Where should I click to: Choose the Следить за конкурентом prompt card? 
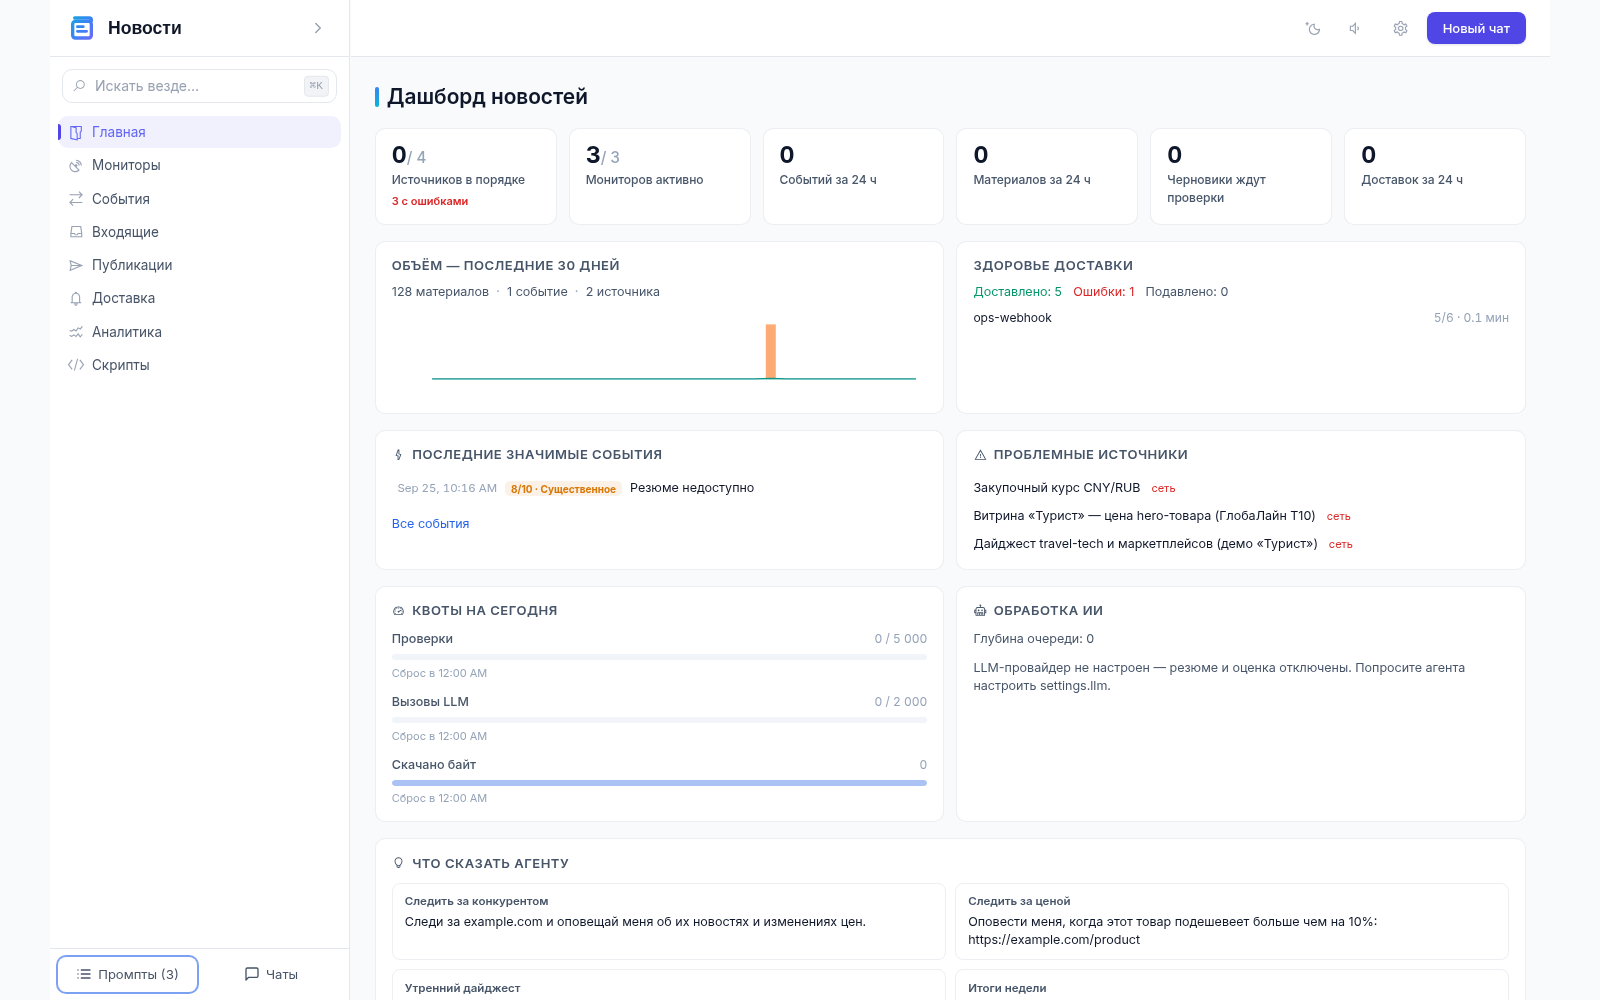click(668, 921)
